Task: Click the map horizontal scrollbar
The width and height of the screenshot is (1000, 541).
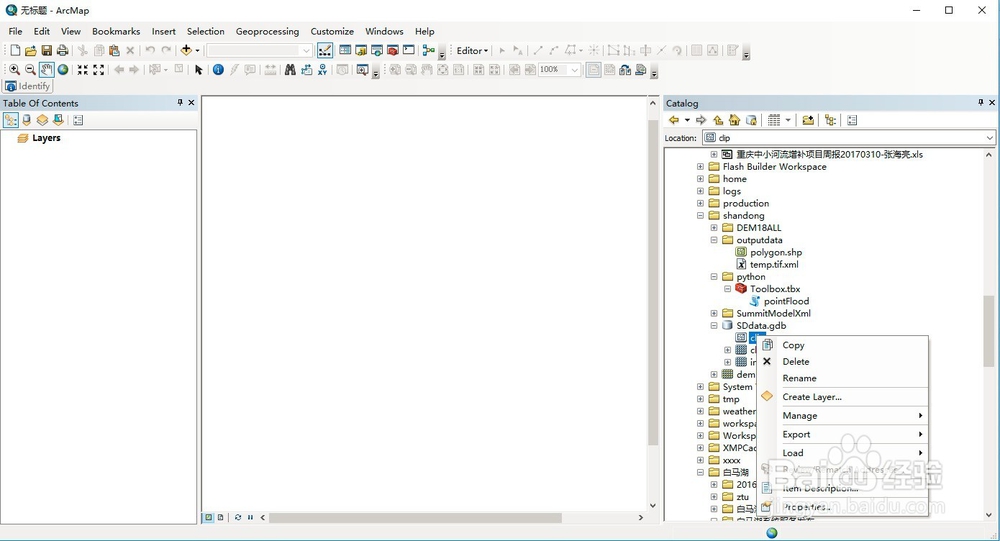Action: (x=415, y=517)
